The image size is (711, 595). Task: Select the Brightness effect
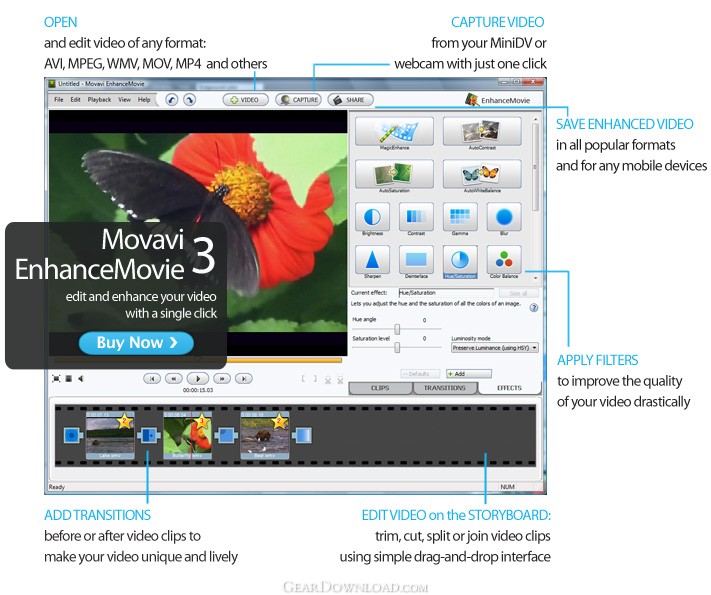pos(372,217)
